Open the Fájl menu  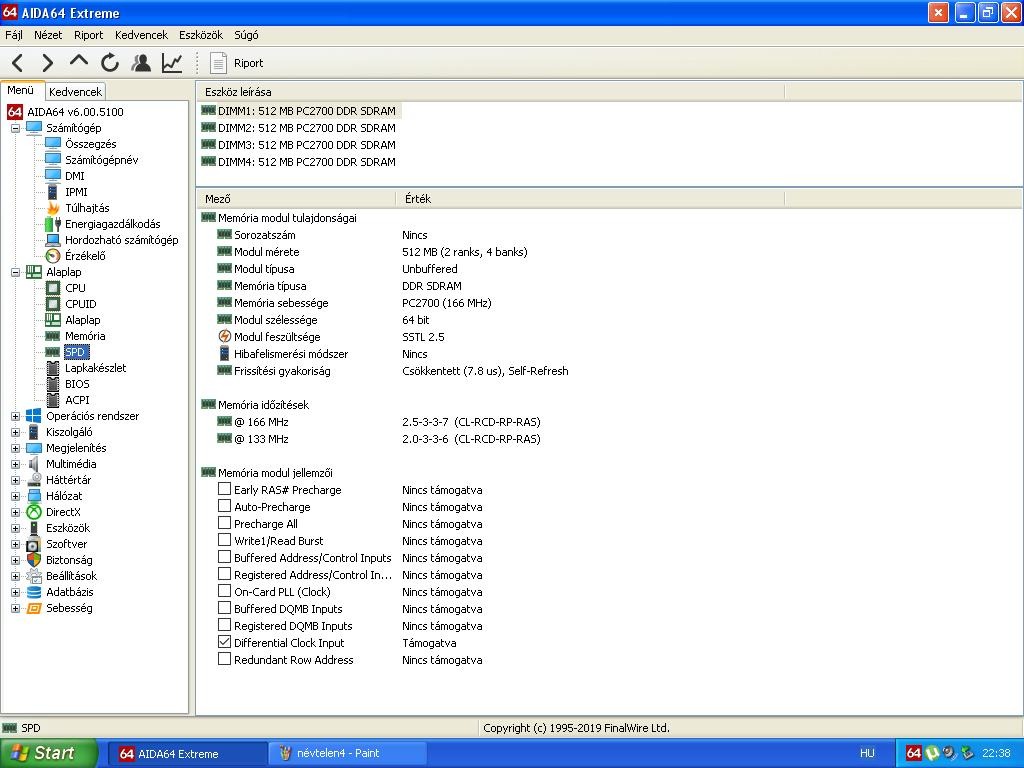coord(14,35)
